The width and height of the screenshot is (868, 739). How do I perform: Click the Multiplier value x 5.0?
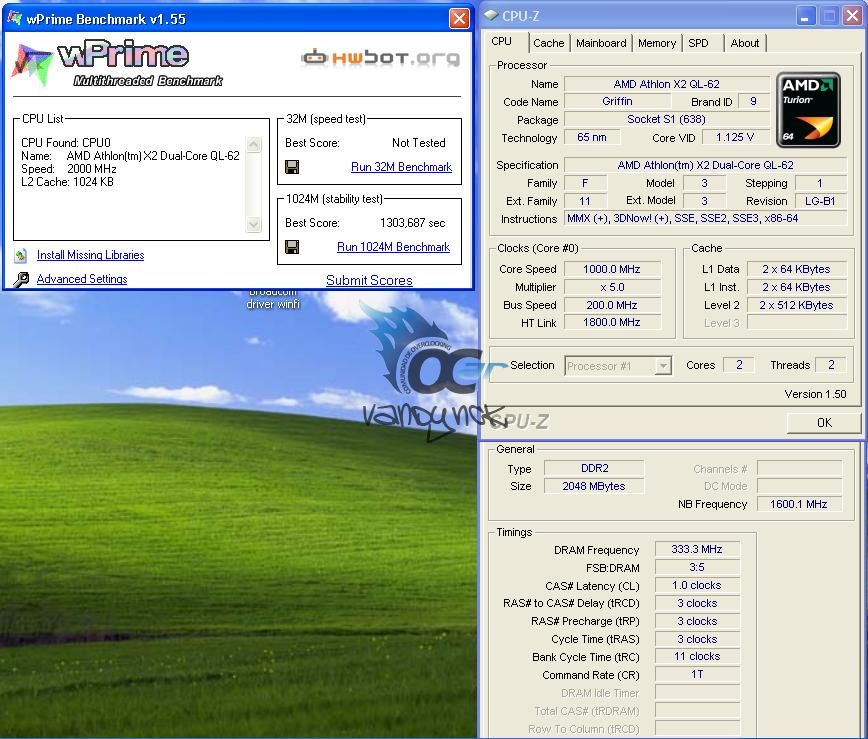[612, 287]
